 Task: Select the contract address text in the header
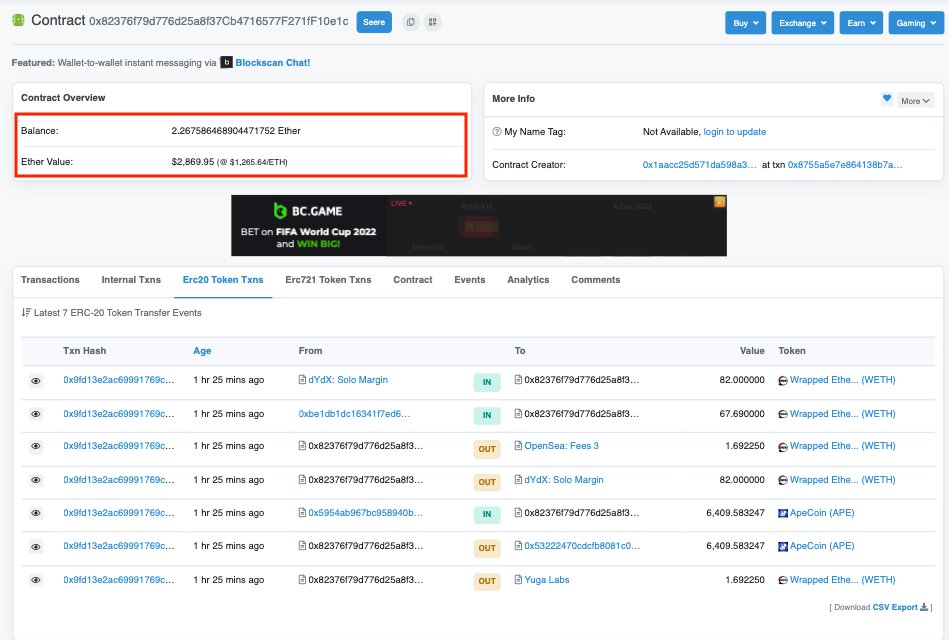pyautogui.click(x=219, y=22)
